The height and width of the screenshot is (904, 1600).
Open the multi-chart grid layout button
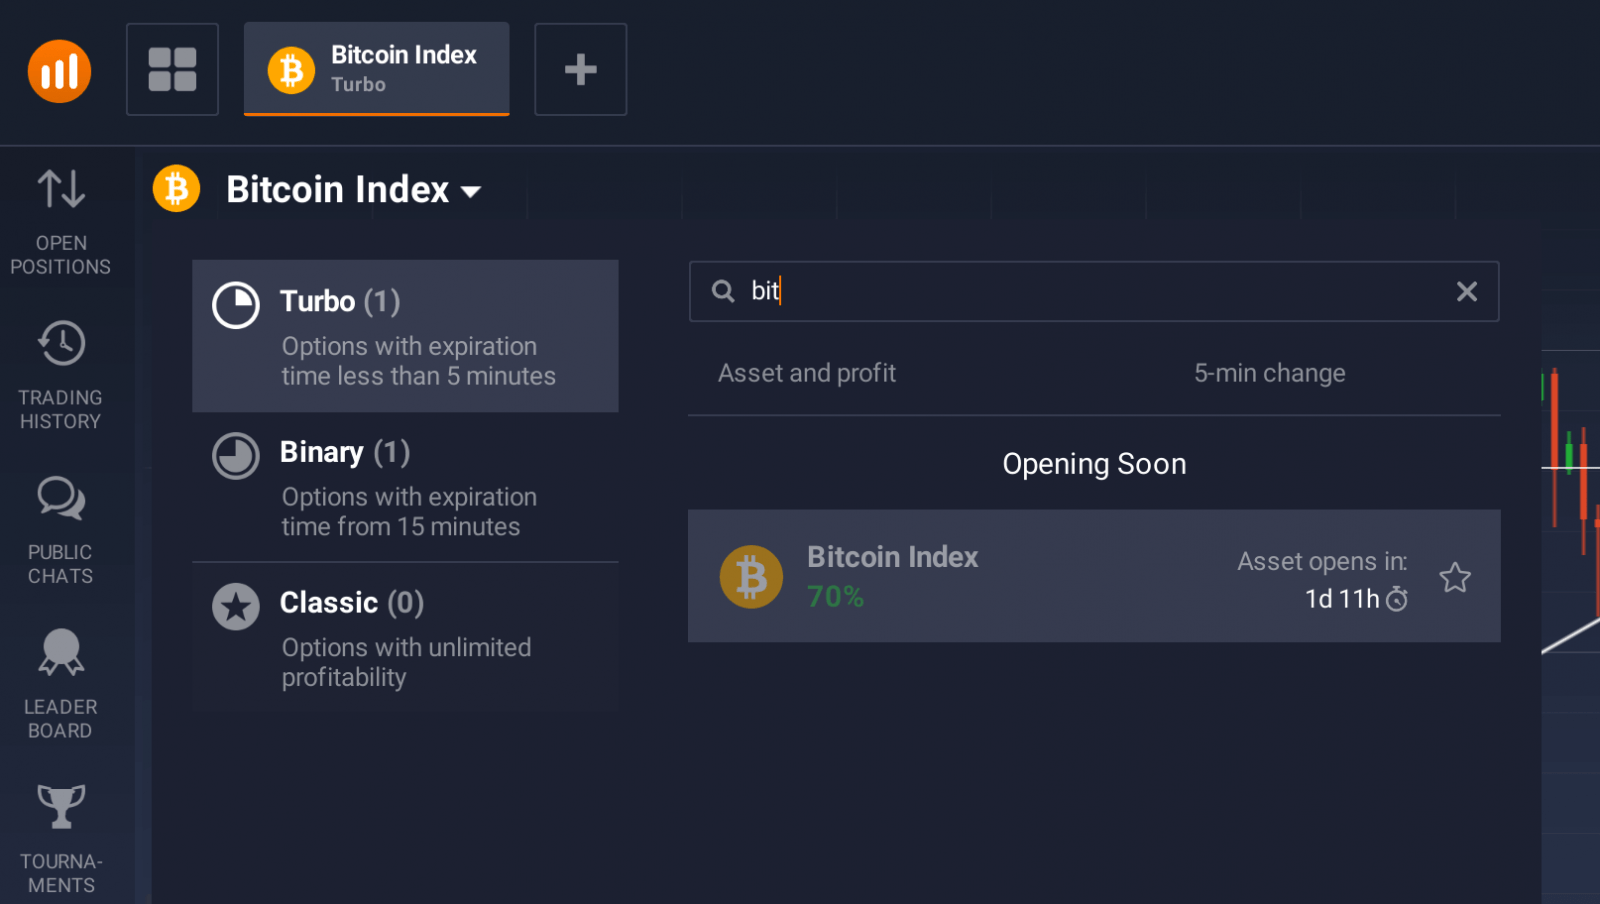(172, 70)
